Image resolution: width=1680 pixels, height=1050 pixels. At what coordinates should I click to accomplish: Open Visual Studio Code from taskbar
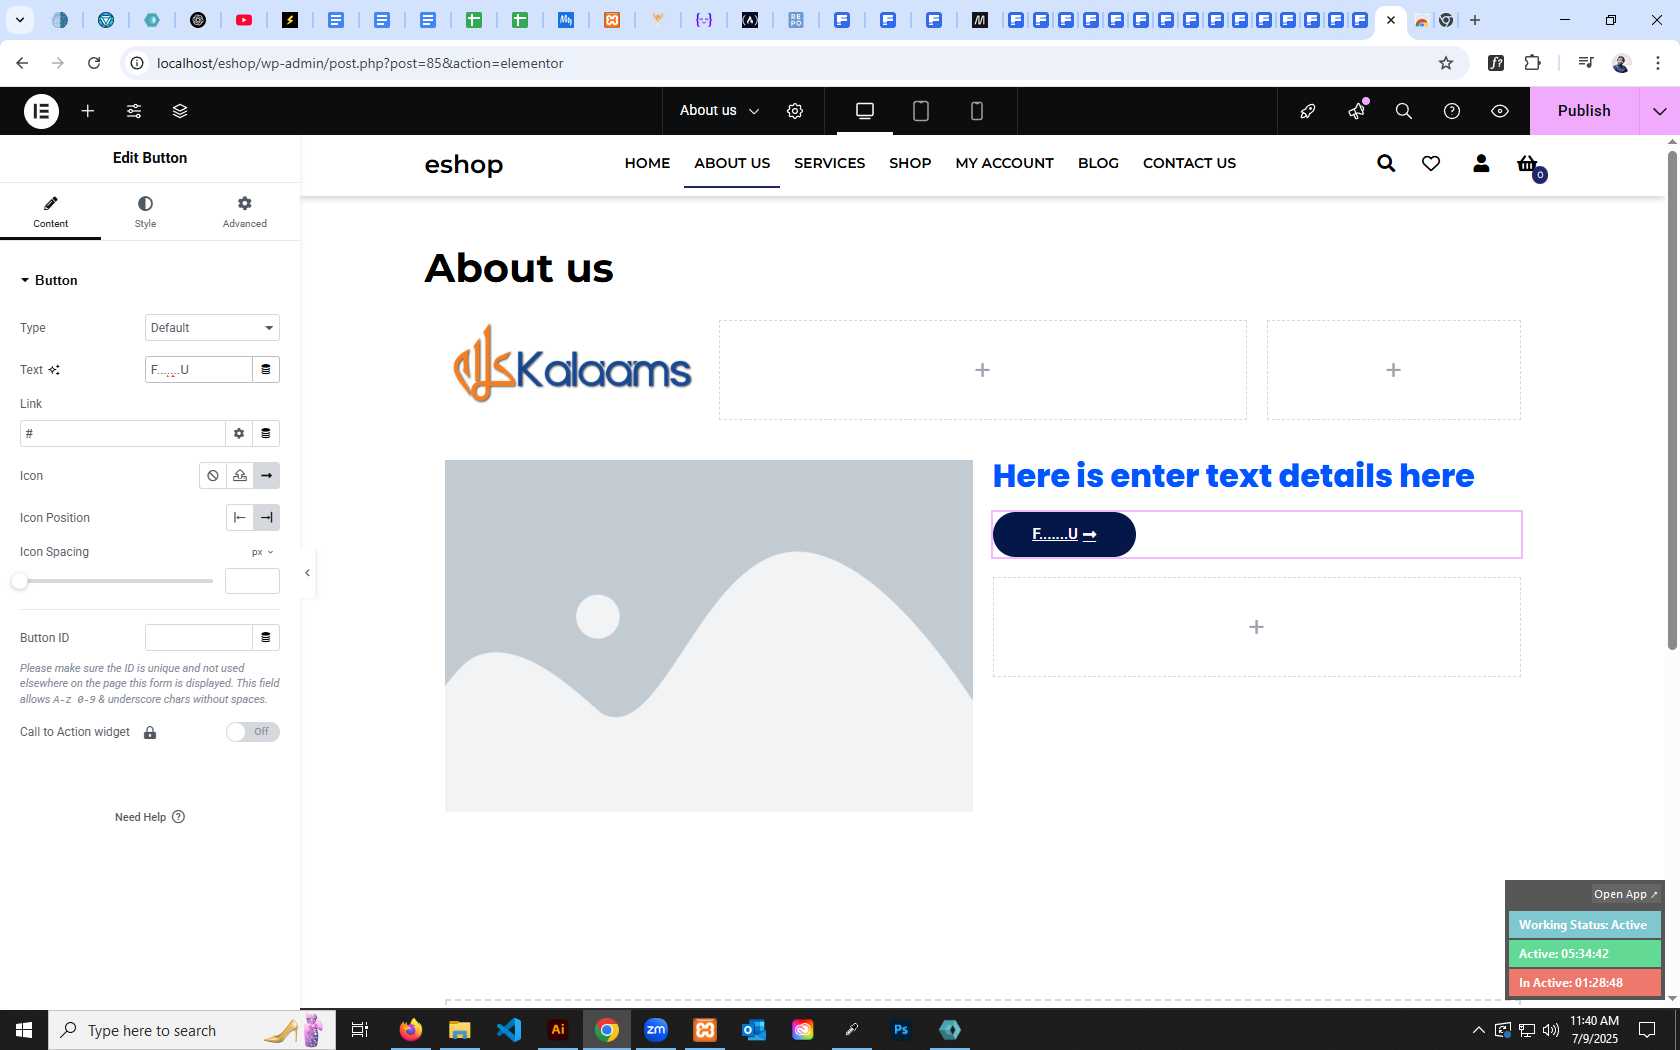509,1030
